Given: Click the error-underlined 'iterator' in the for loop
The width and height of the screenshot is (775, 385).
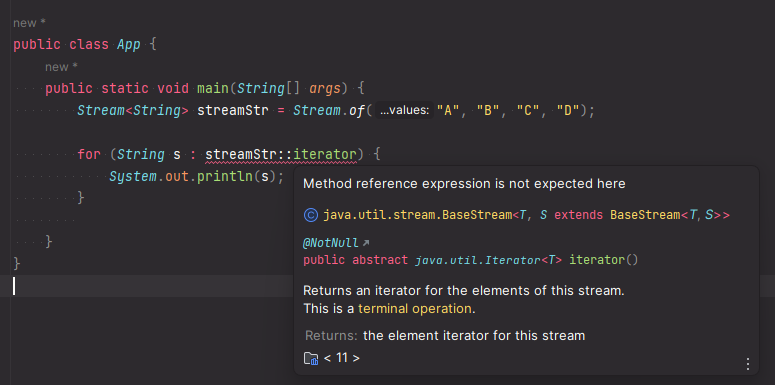Looking at the screenshot, I should [325, 155].
